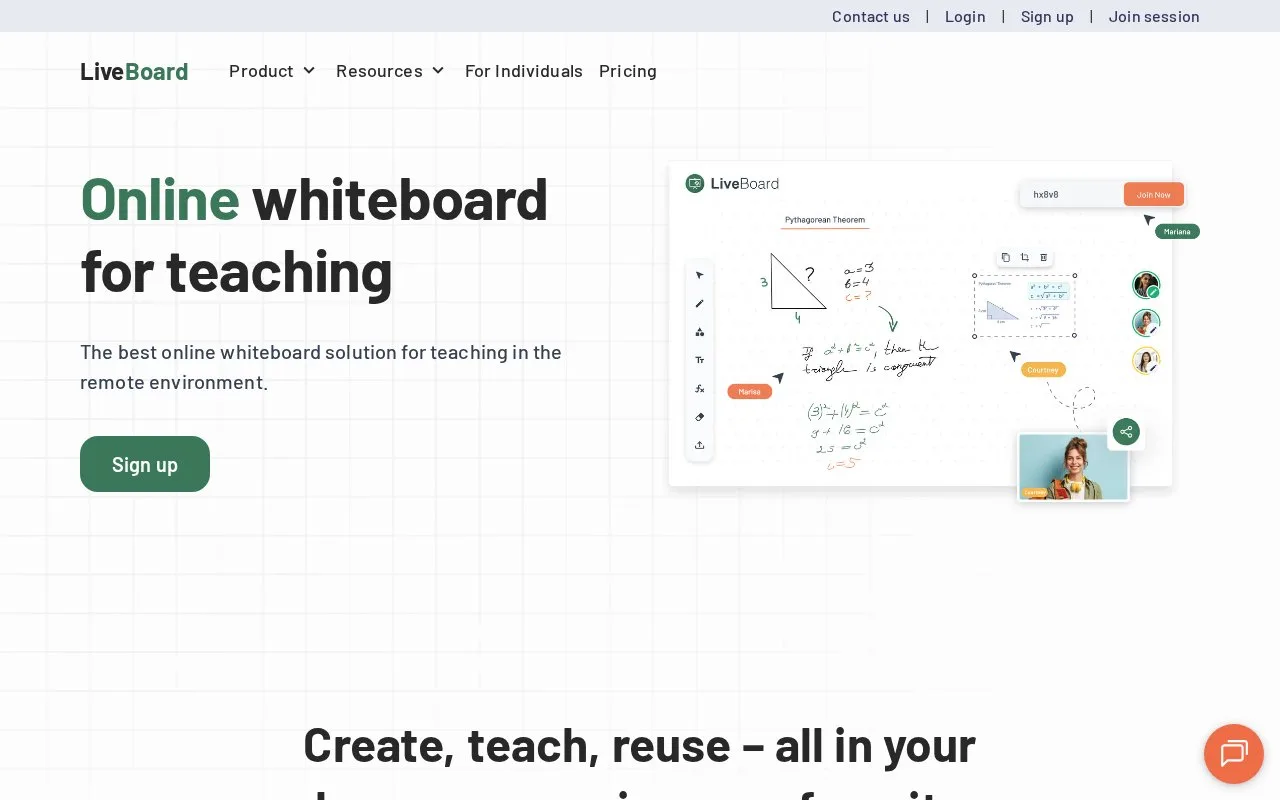The height and width of the screenshot is (800, 1280).
Task: Click the green share icon button
Action: click(1126, 432)
